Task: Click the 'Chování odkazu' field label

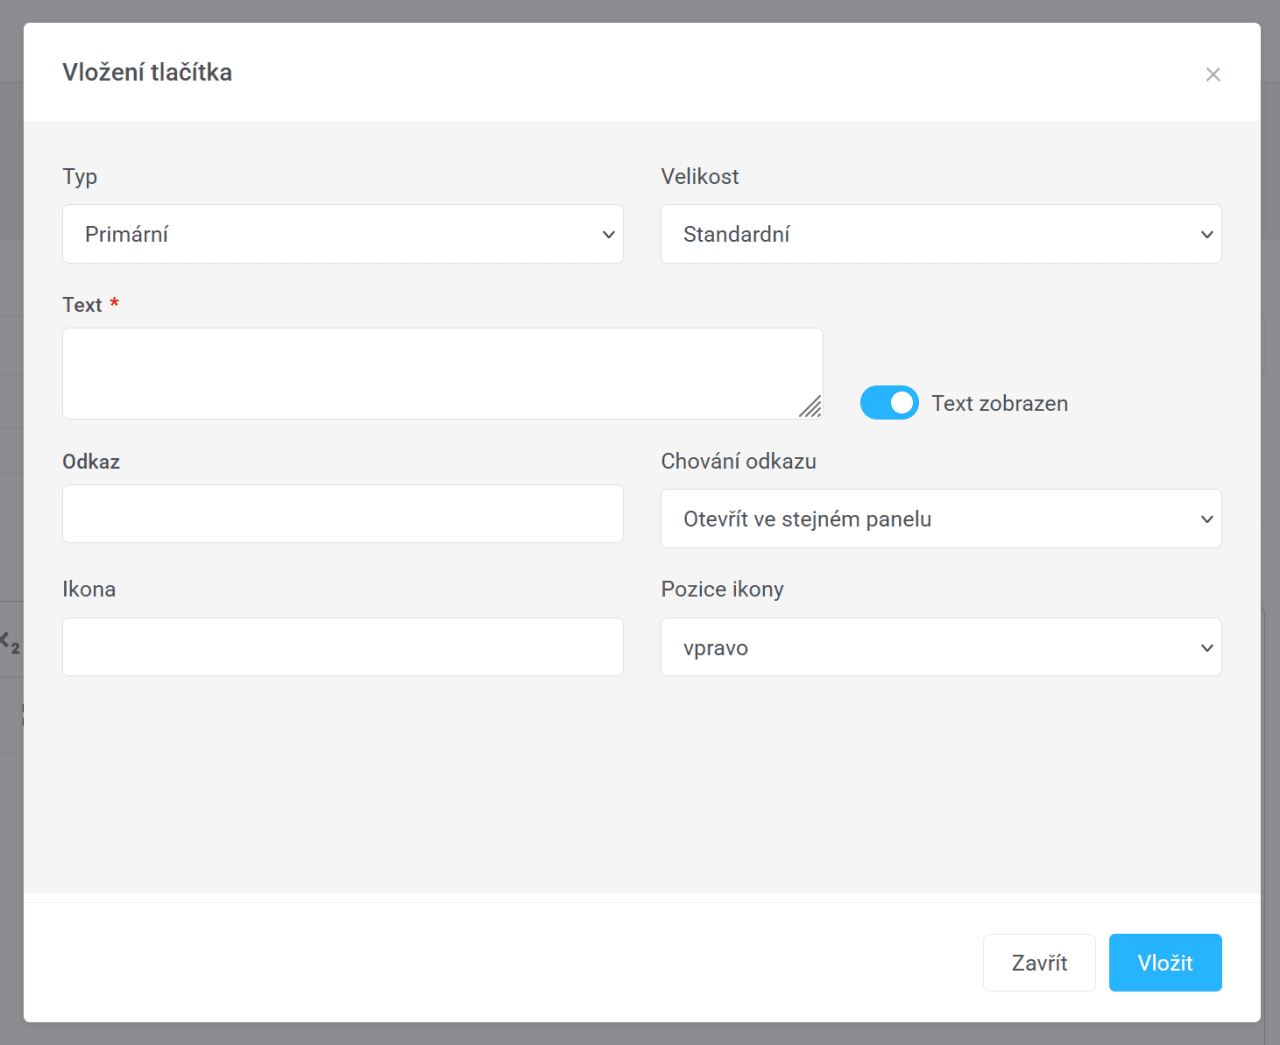Action: (738, 462)
